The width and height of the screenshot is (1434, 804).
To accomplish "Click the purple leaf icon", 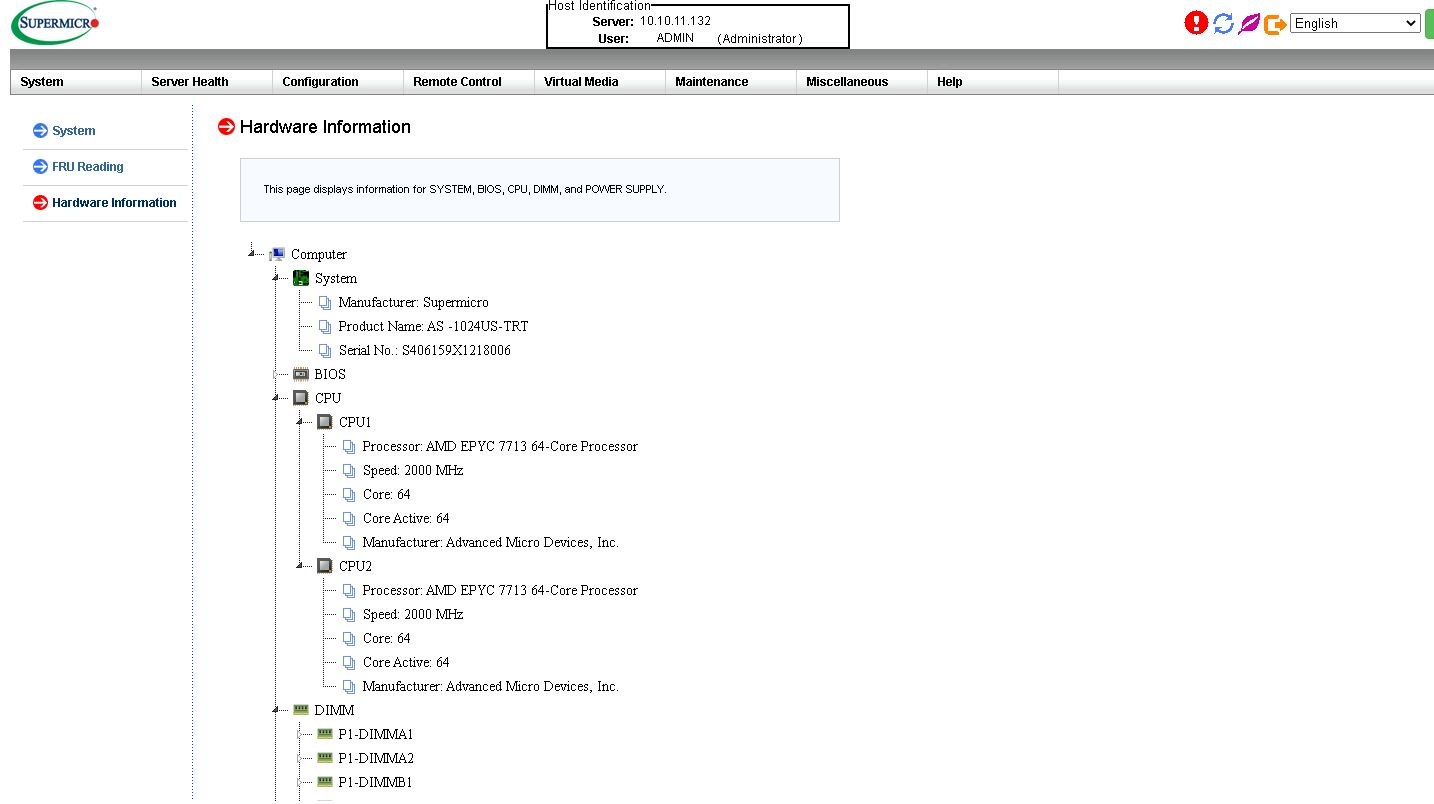I will [x=1249, y=23].
